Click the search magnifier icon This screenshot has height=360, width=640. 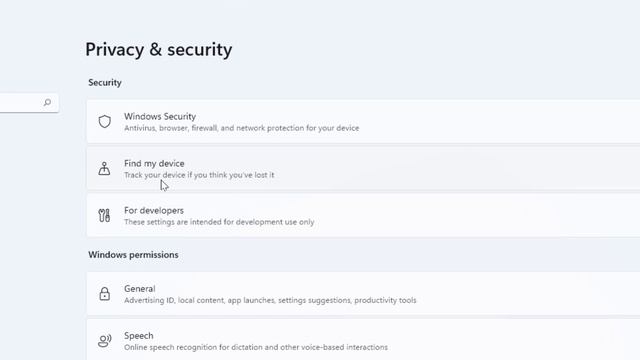47,102
